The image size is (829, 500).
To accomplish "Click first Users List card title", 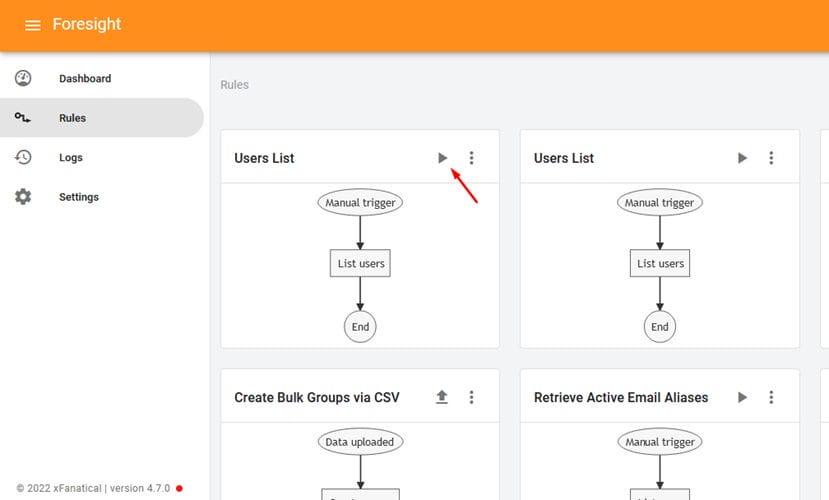I will 264,158.
